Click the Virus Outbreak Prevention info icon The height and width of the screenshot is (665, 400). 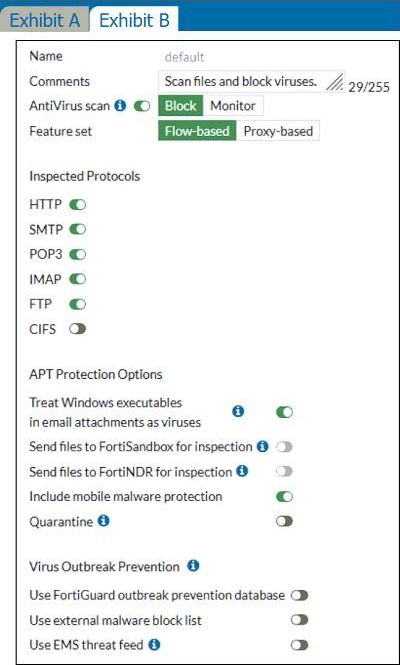193,566
